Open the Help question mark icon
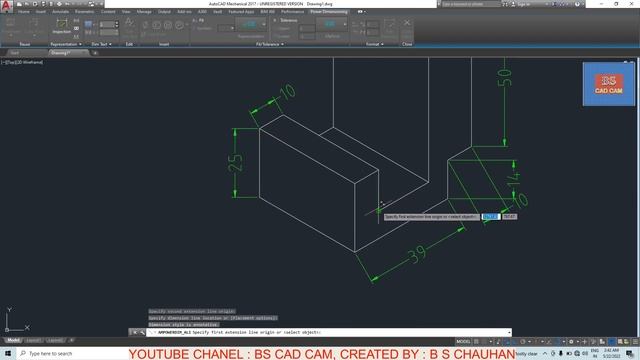This screenshot has height=360, width=640. pos(577,4)
